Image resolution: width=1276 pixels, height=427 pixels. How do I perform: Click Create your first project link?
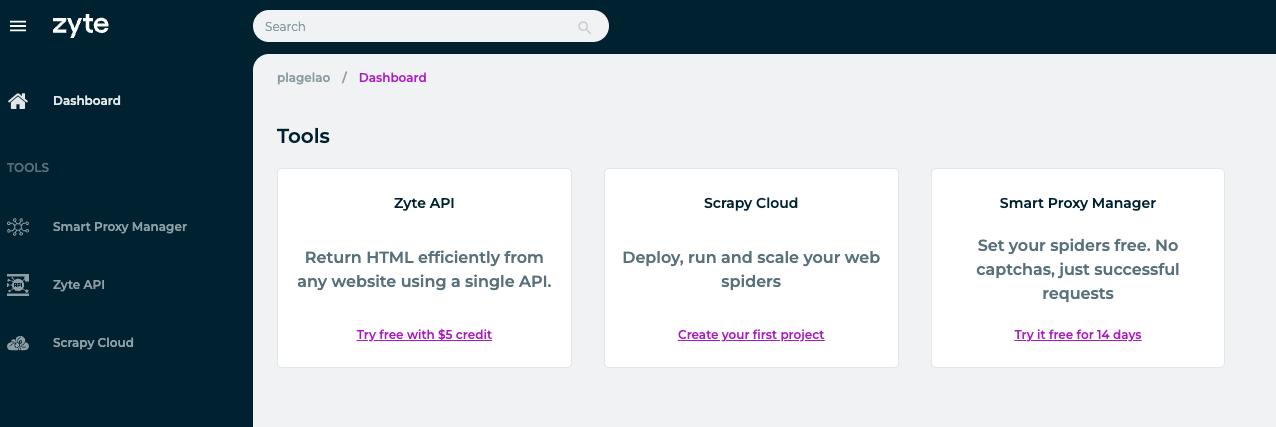[751, 335]
